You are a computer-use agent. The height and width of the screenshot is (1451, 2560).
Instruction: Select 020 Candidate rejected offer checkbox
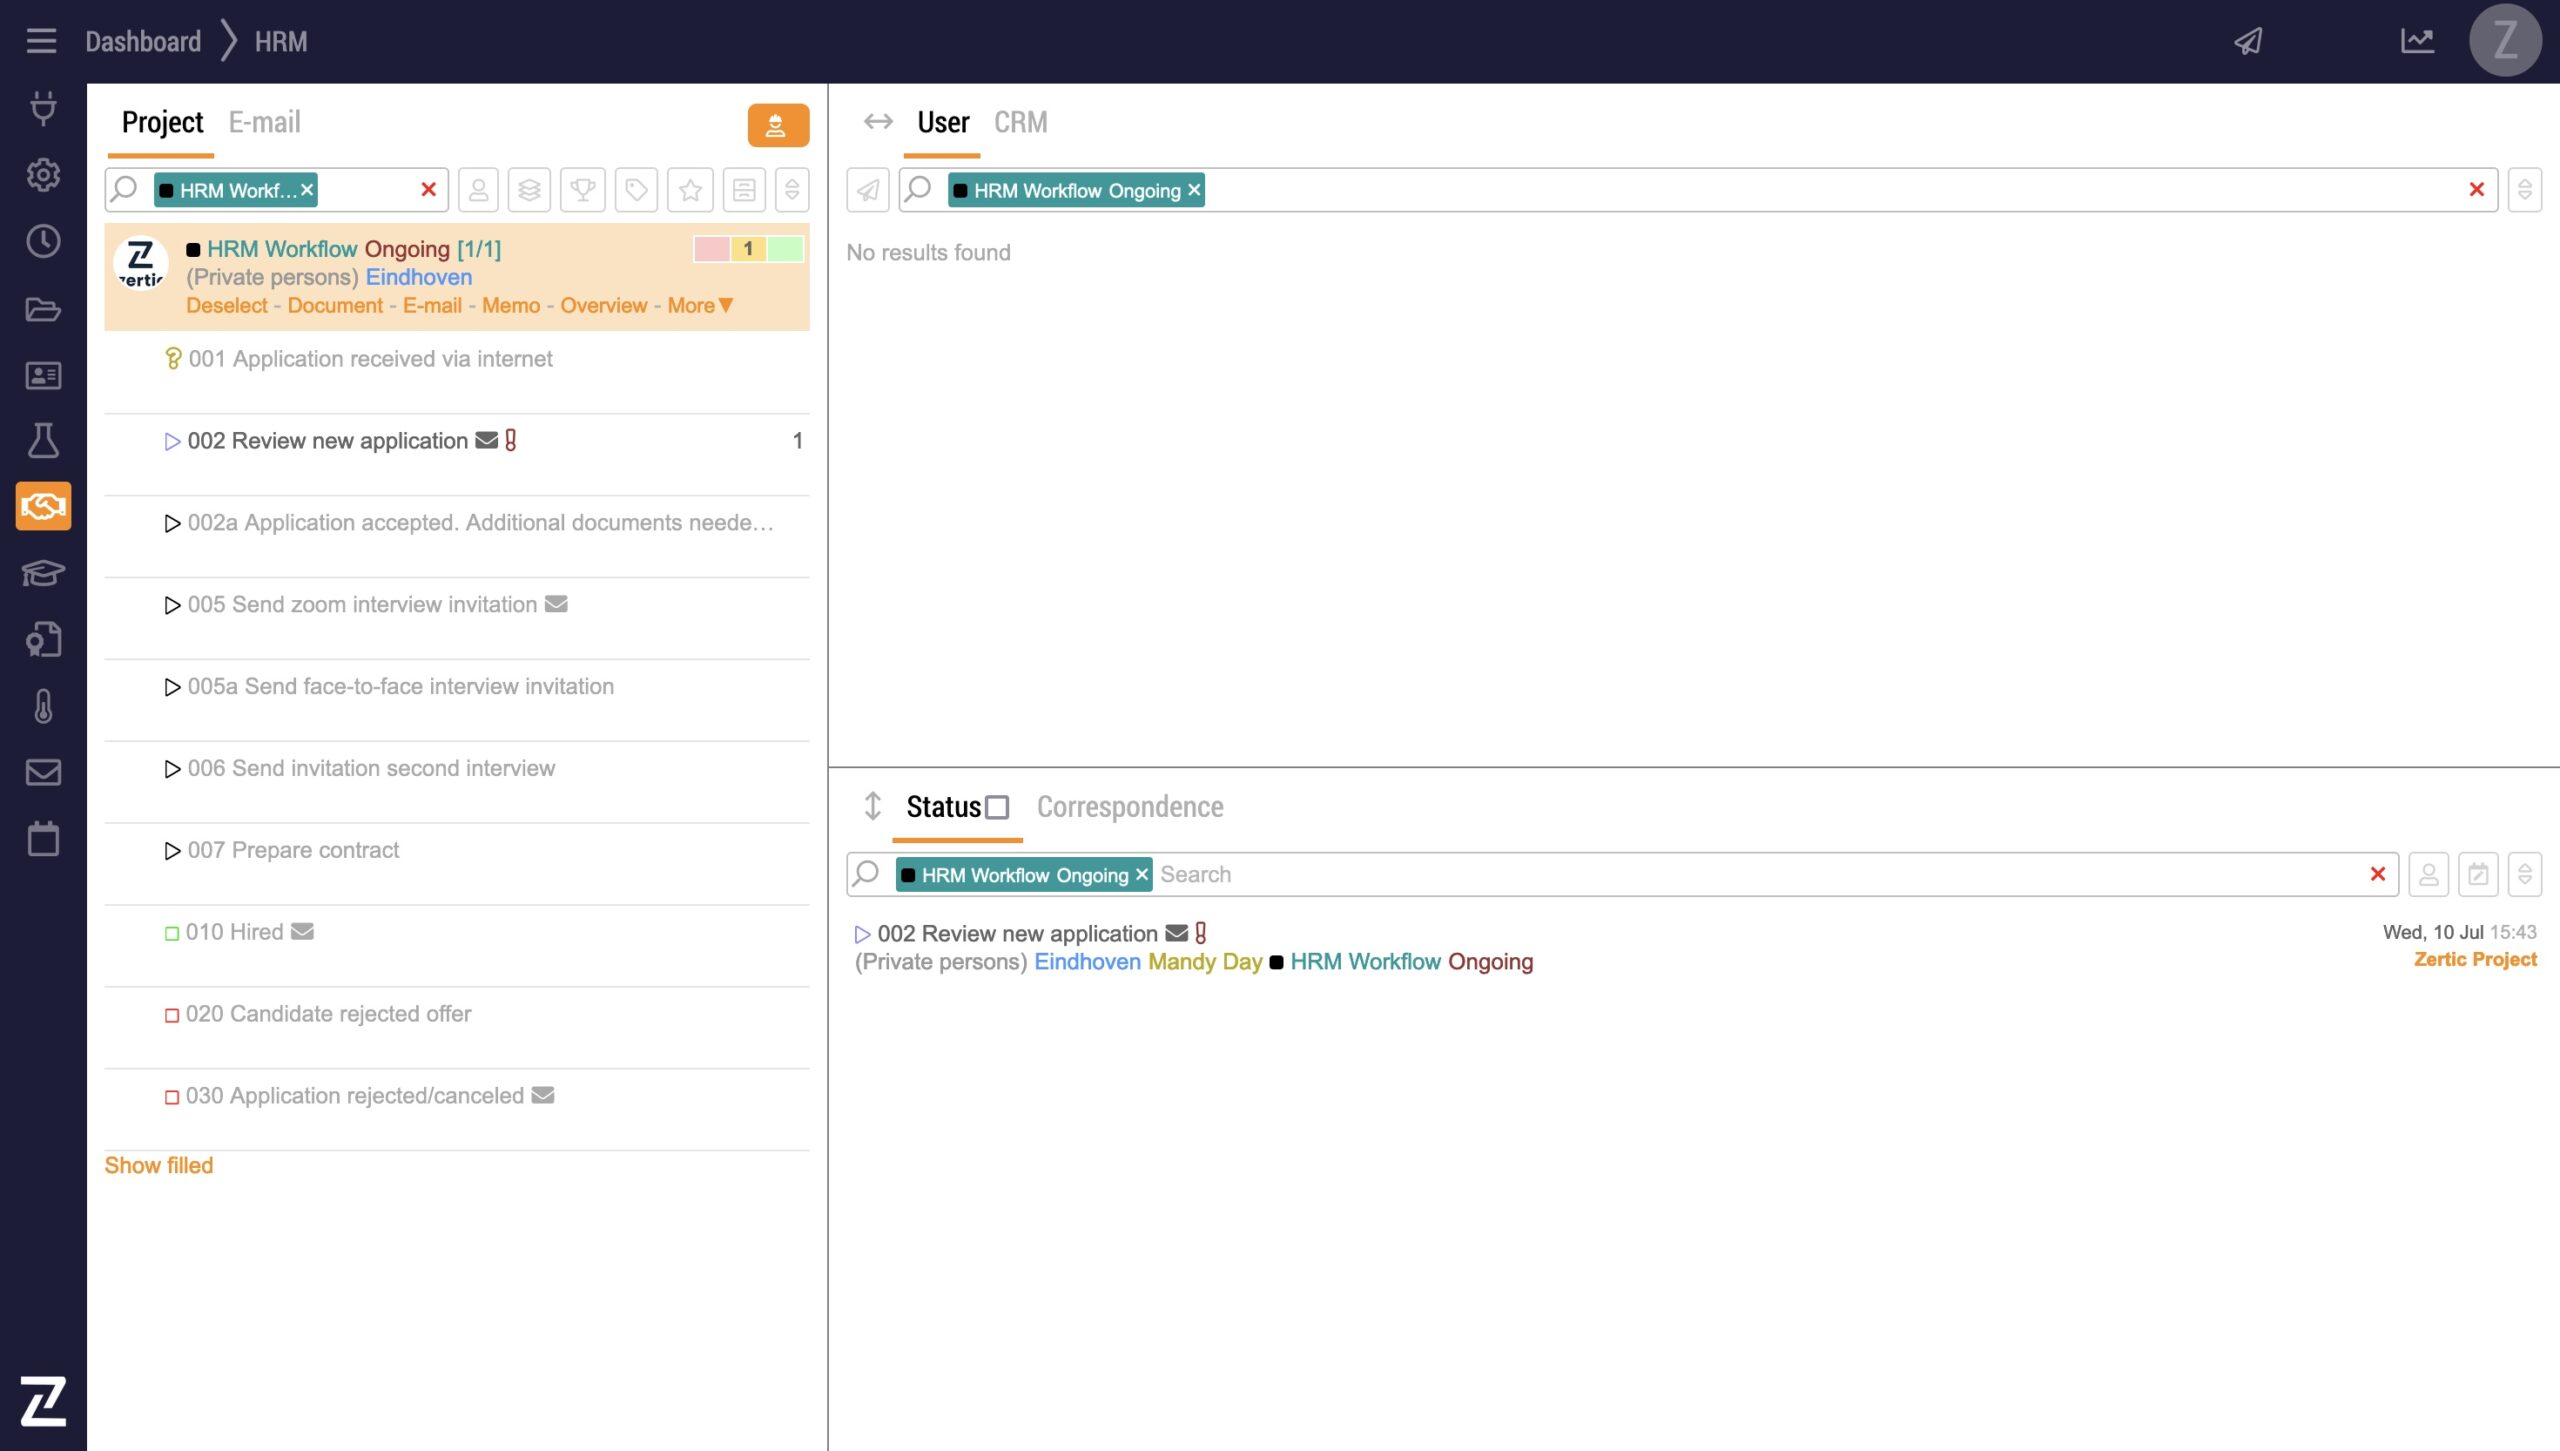coord(172,1015)
